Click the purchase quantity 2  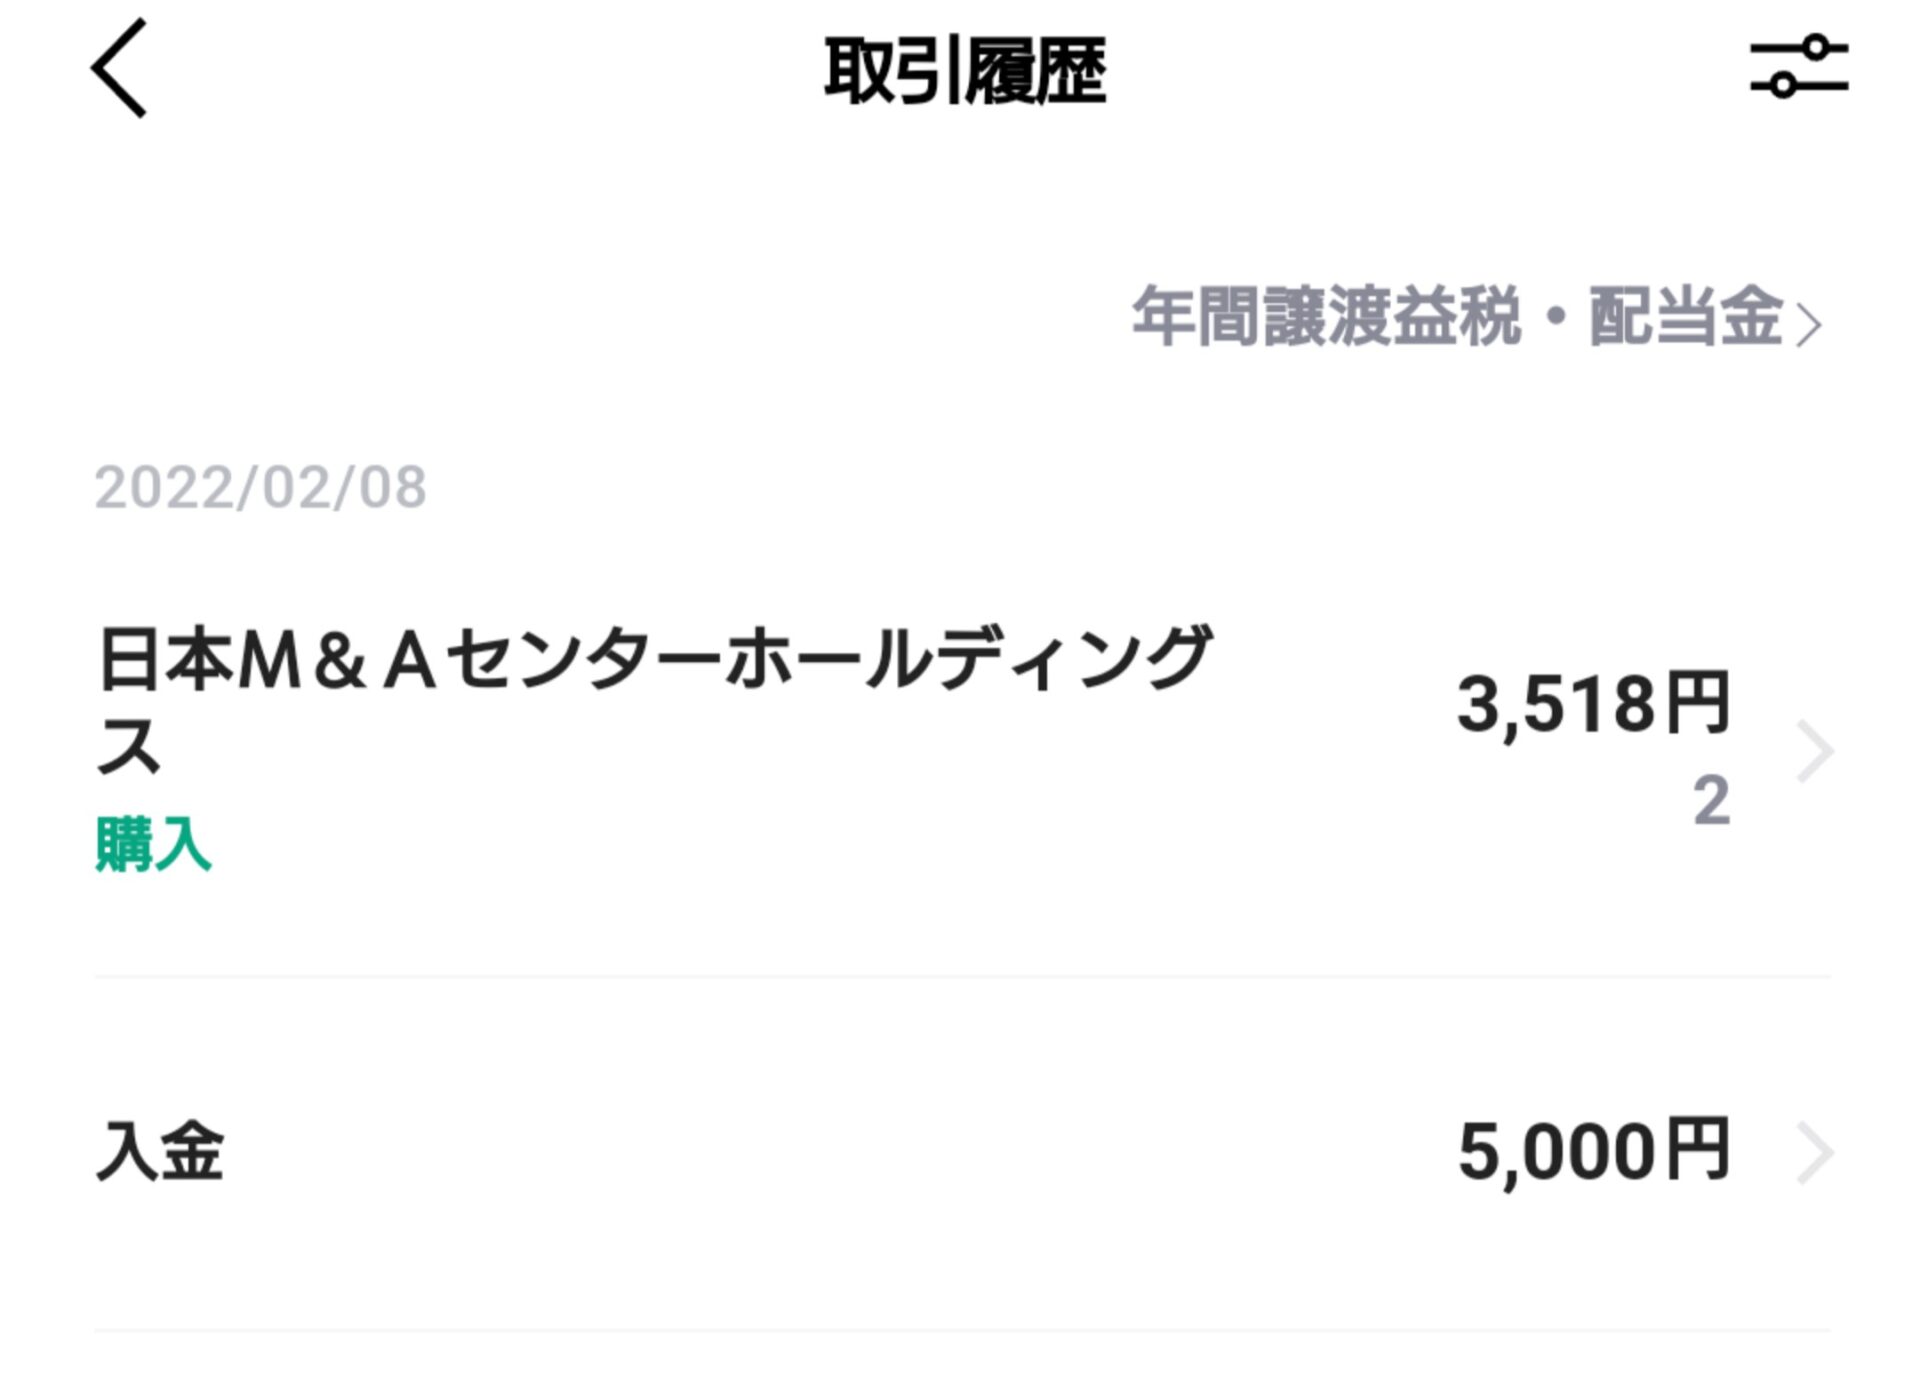[1711, 801]
